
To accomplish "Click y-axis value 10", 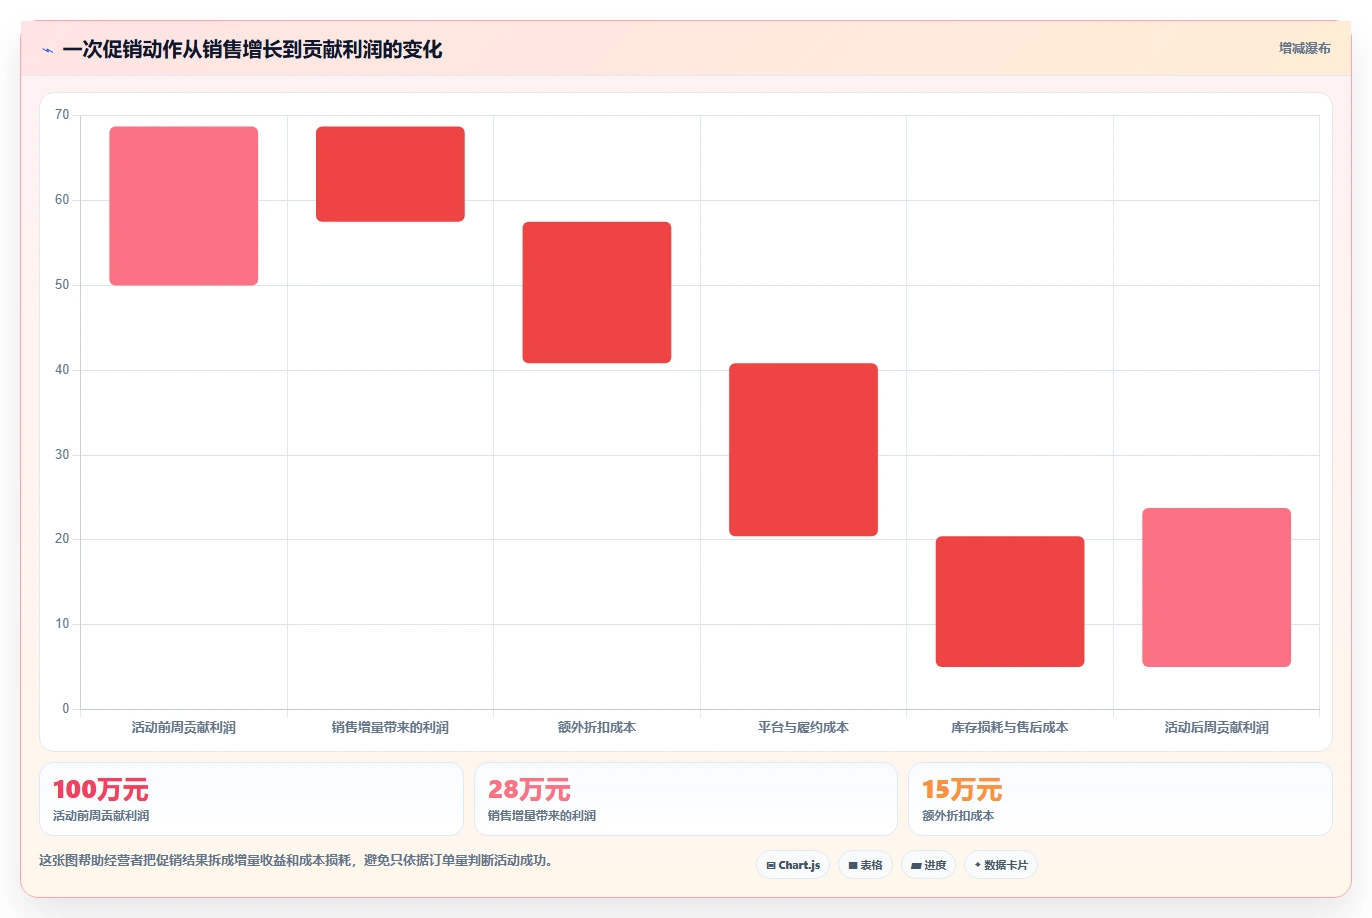I will coord(62,624).
